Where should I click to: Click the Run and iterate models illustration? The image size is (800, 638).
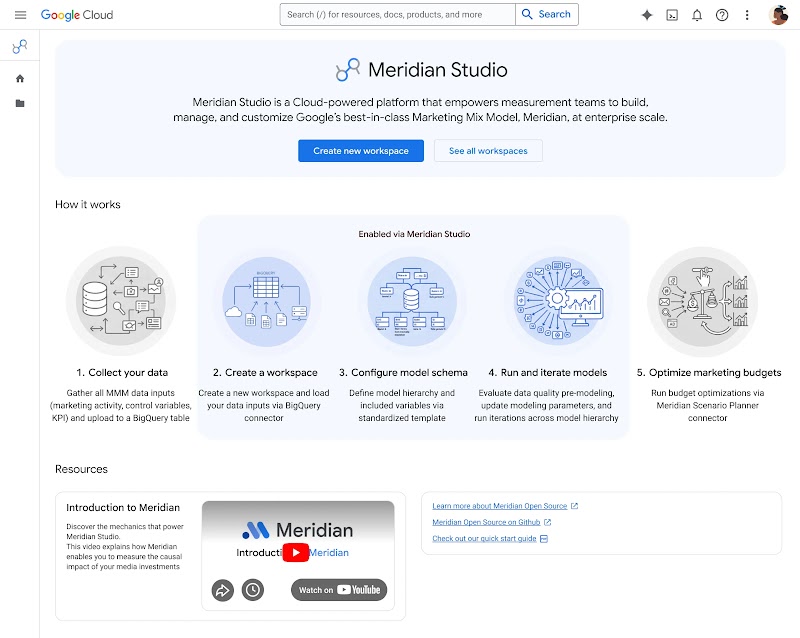click(559, 301)
